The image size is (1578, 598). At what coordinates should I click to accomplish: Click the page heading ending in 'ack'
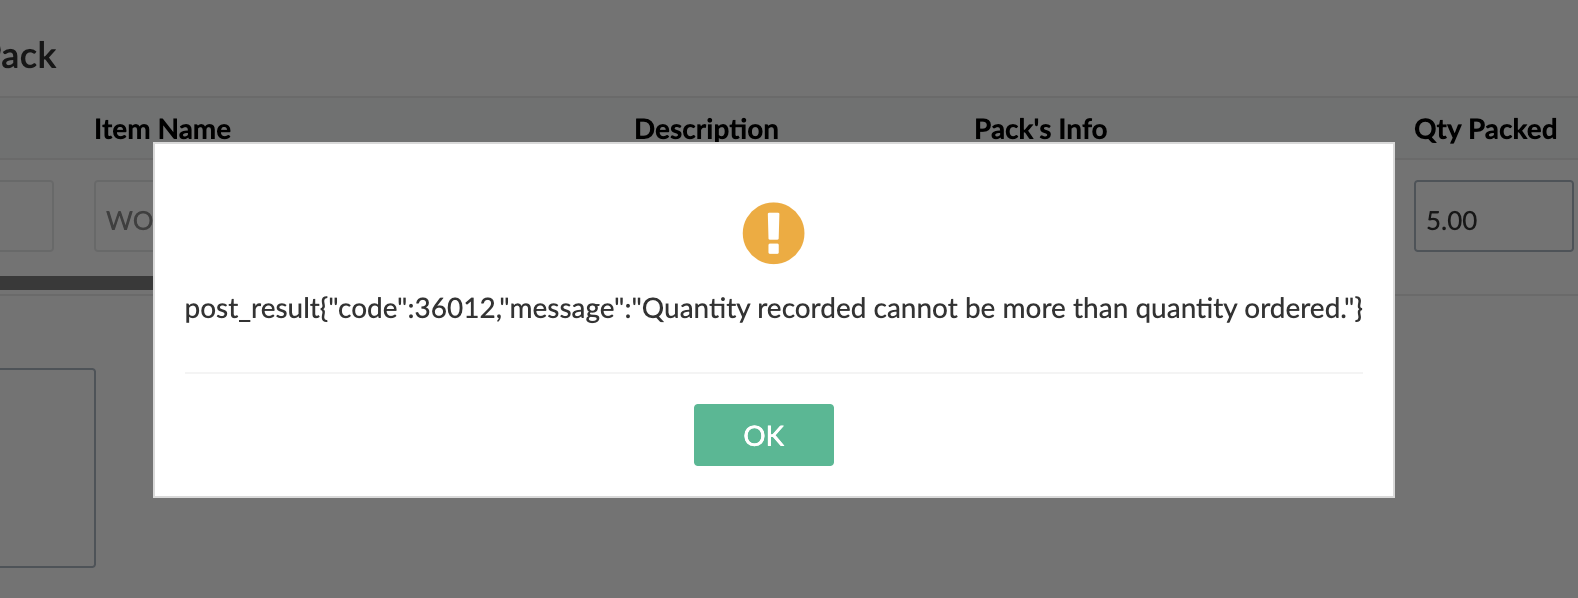[x=28, y=55]
